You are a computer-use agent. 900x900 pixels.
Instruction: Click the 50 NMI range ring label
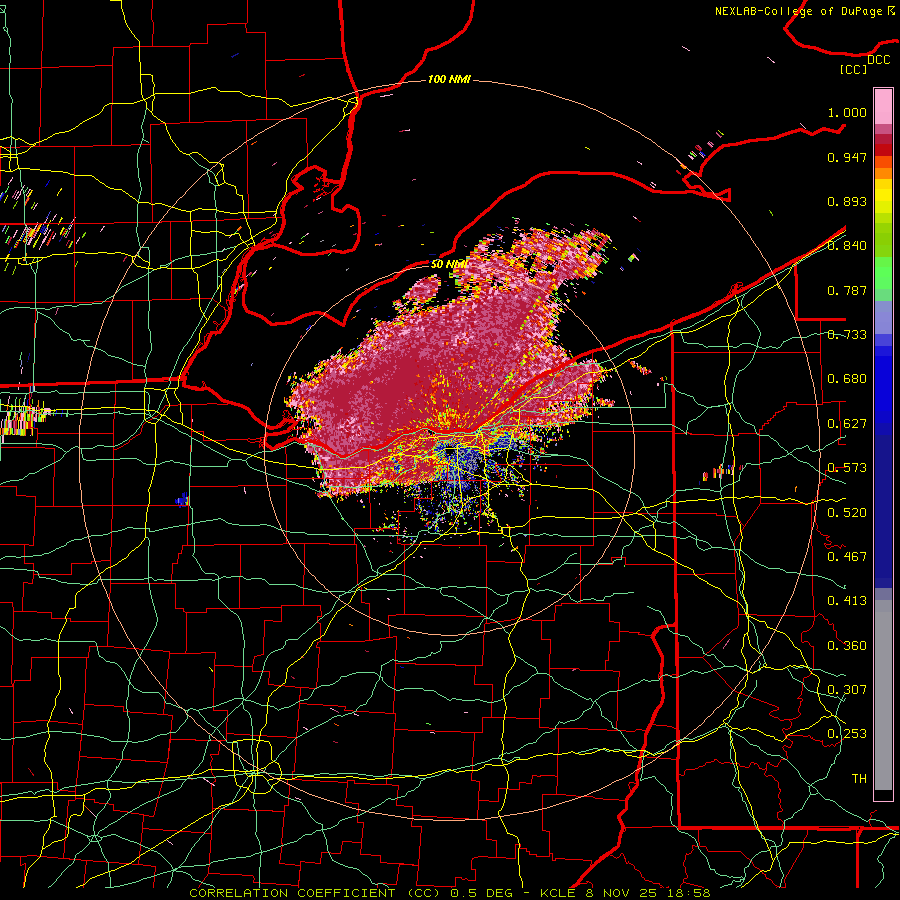449,264
